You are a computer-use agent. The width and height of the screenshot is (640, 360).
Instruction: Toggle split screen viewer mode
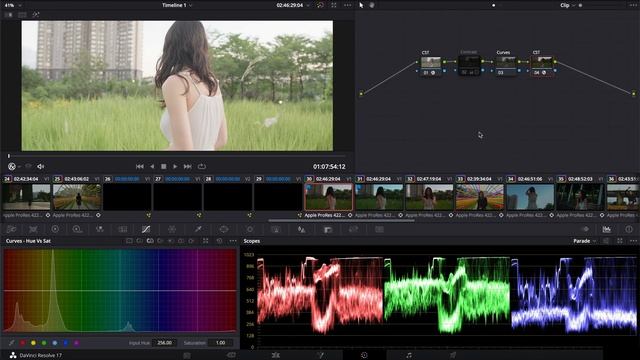(22, 15)
